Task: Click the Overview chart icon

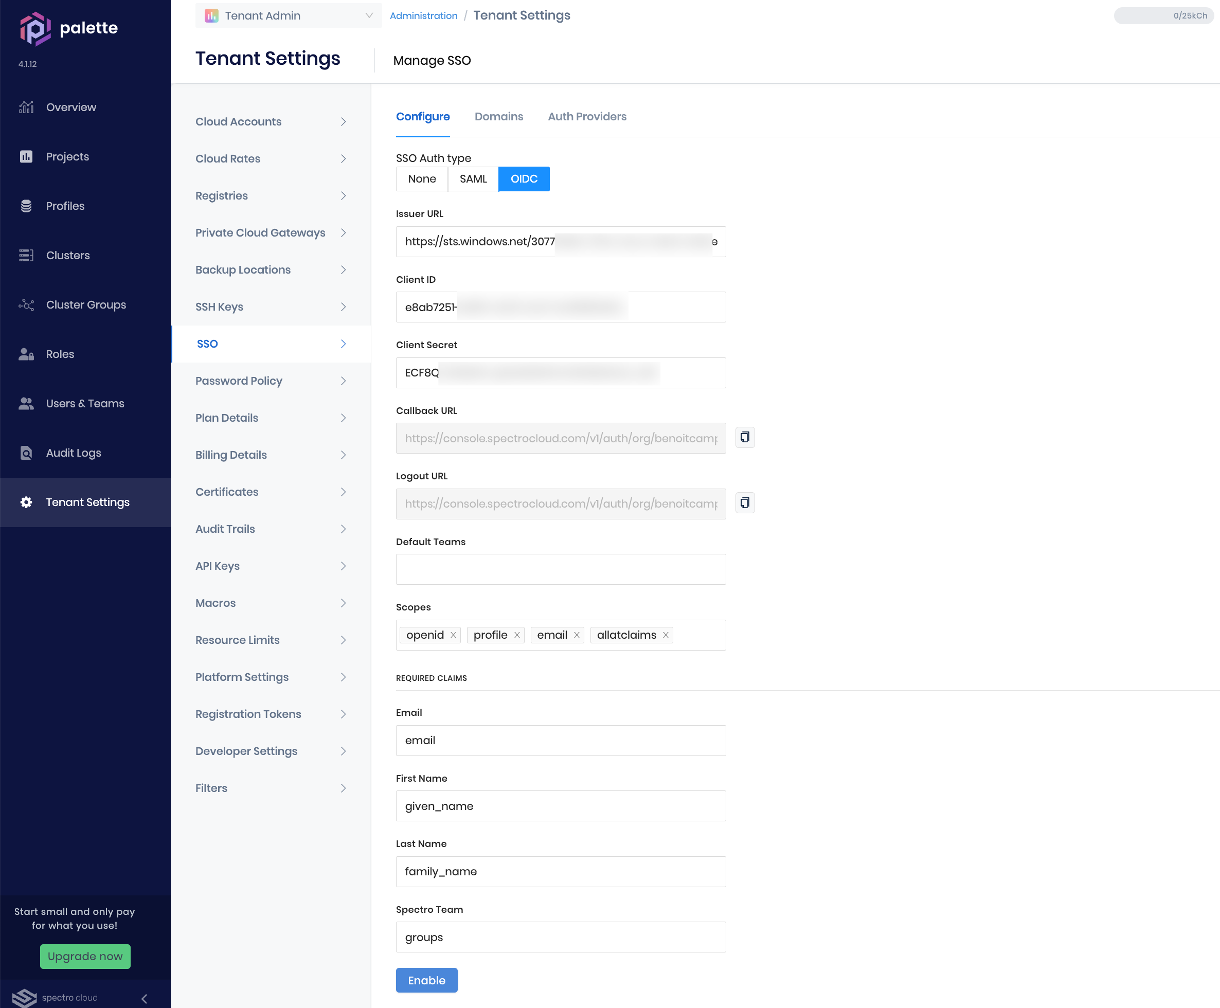Action: tap(26, 107)
